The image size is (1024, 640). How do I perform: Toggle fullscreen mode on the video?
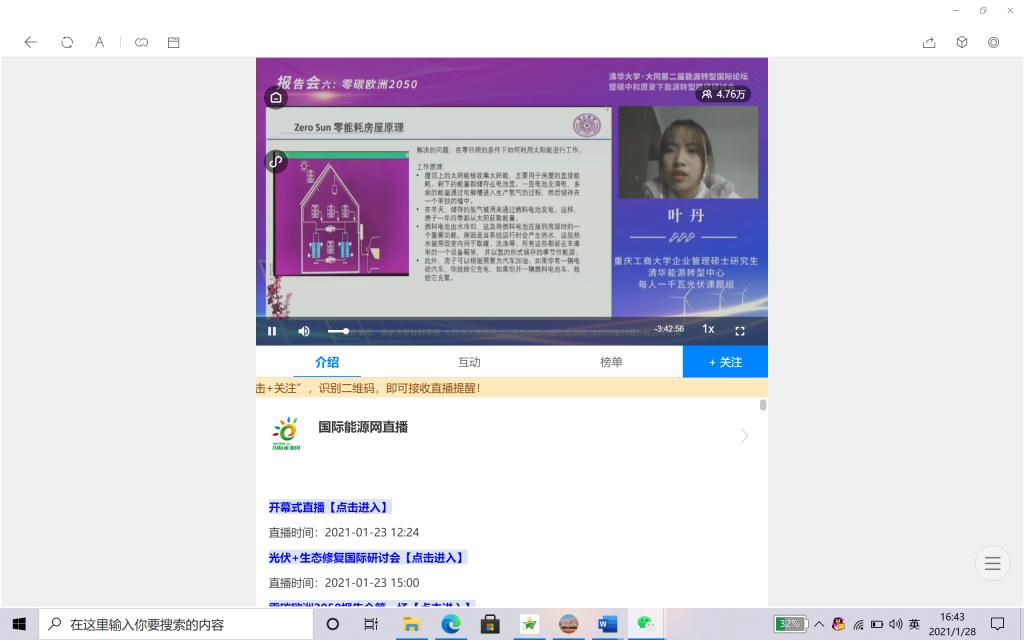(x=740, y=331)
